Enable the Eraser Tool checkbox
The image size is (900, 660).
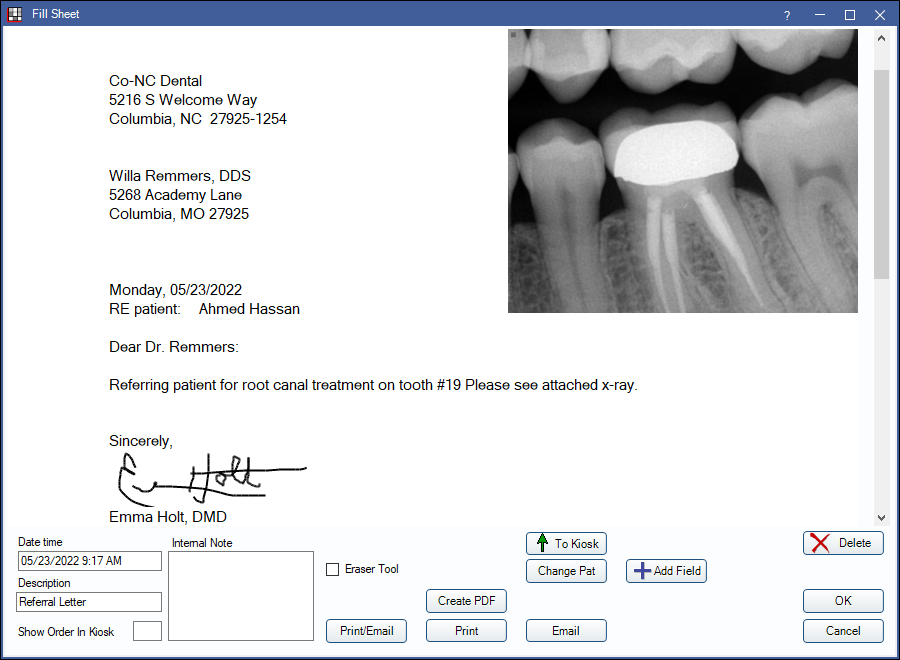coord(333,569)
